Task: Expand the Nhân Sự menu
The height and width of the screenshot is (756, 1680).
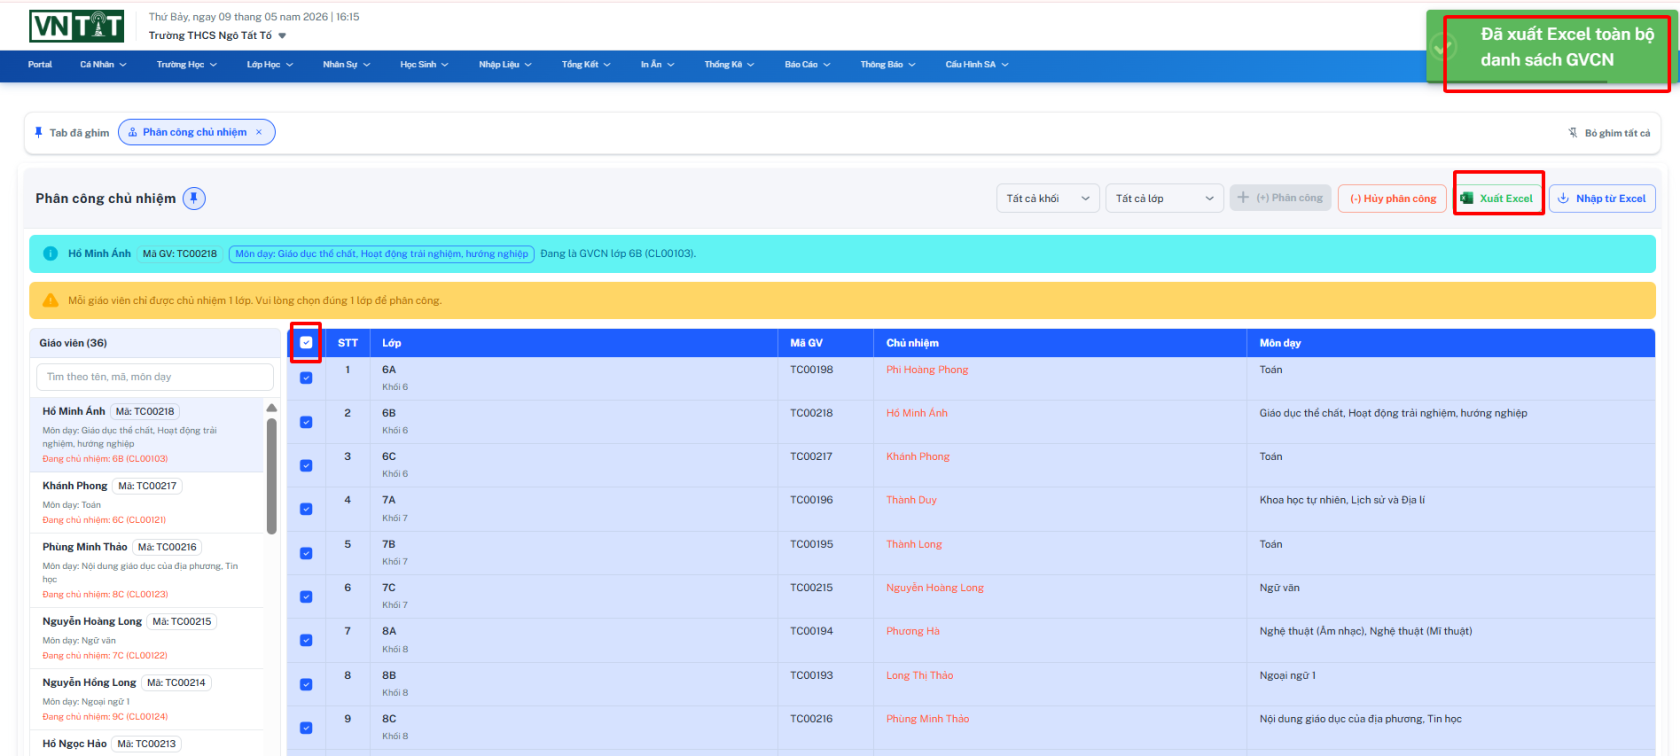Action: point(346,64)
